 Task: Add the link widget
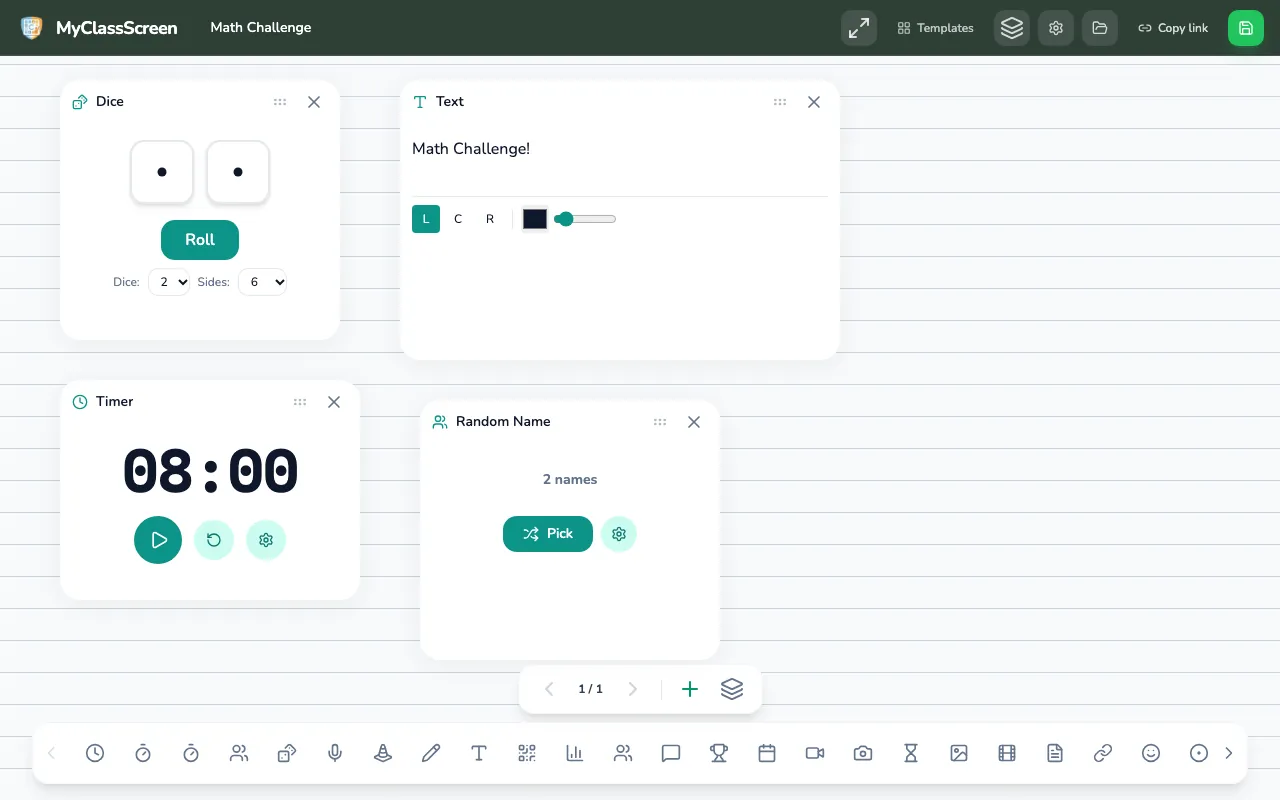tap(1103, 753)
